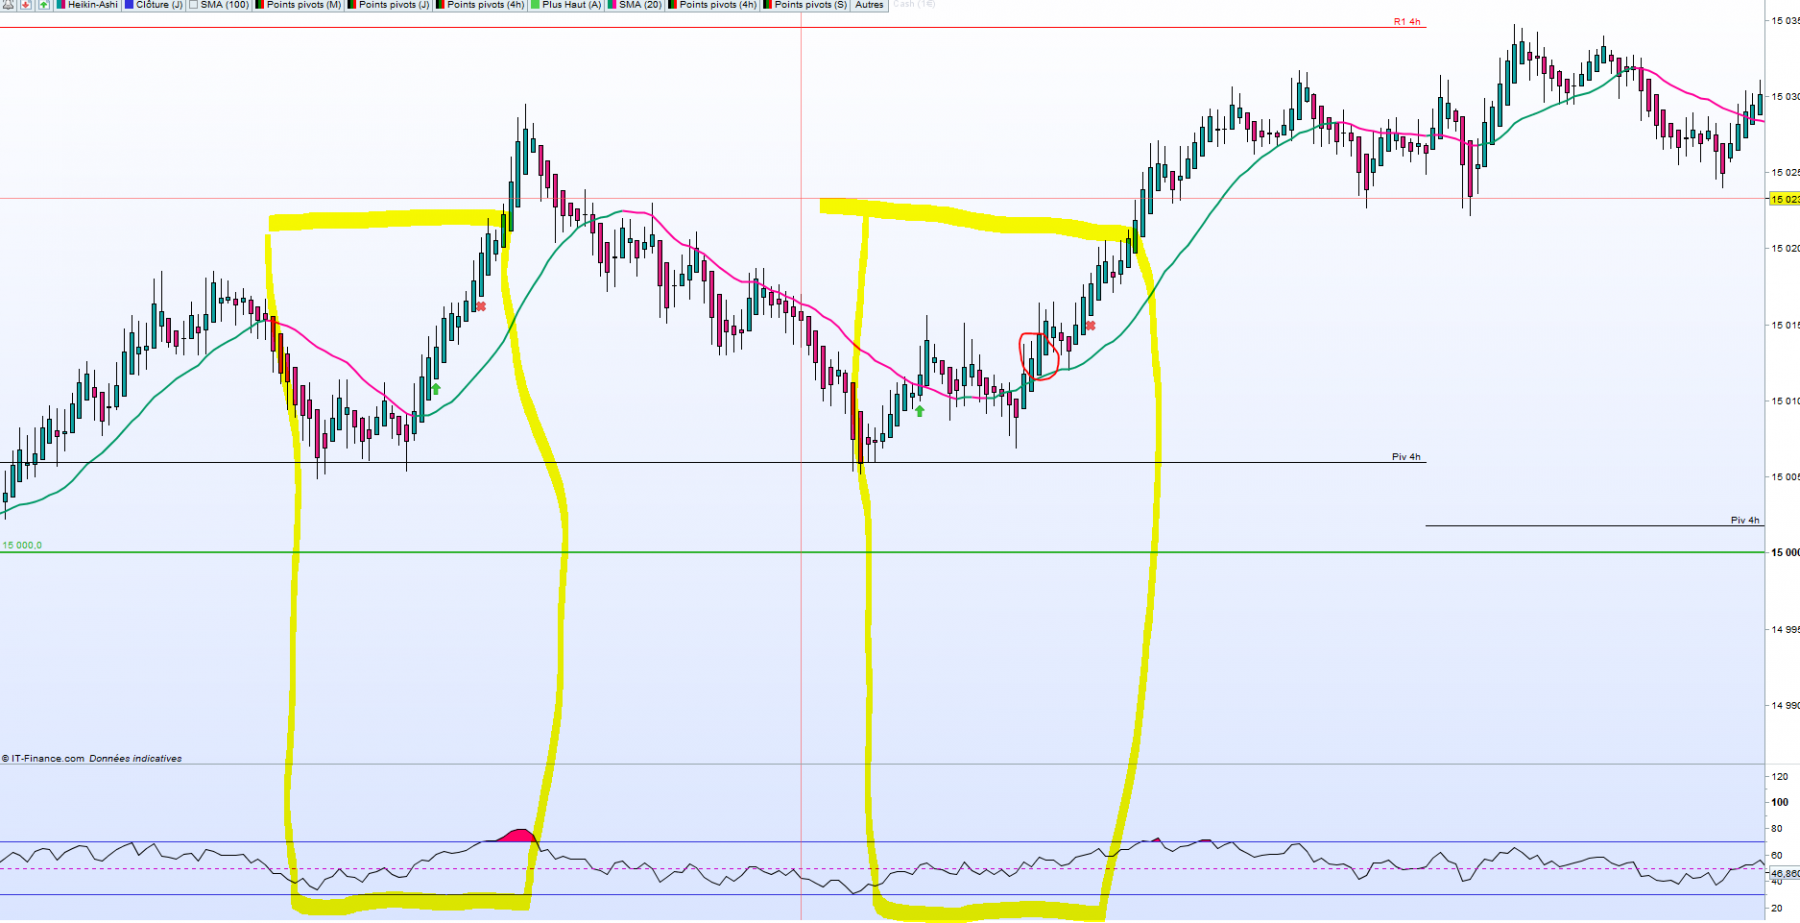This screenshot has width=1800, height=923.
Task: Select Points pivots (S) indicator
Action: pyautogui.click(x=810, y=4)
